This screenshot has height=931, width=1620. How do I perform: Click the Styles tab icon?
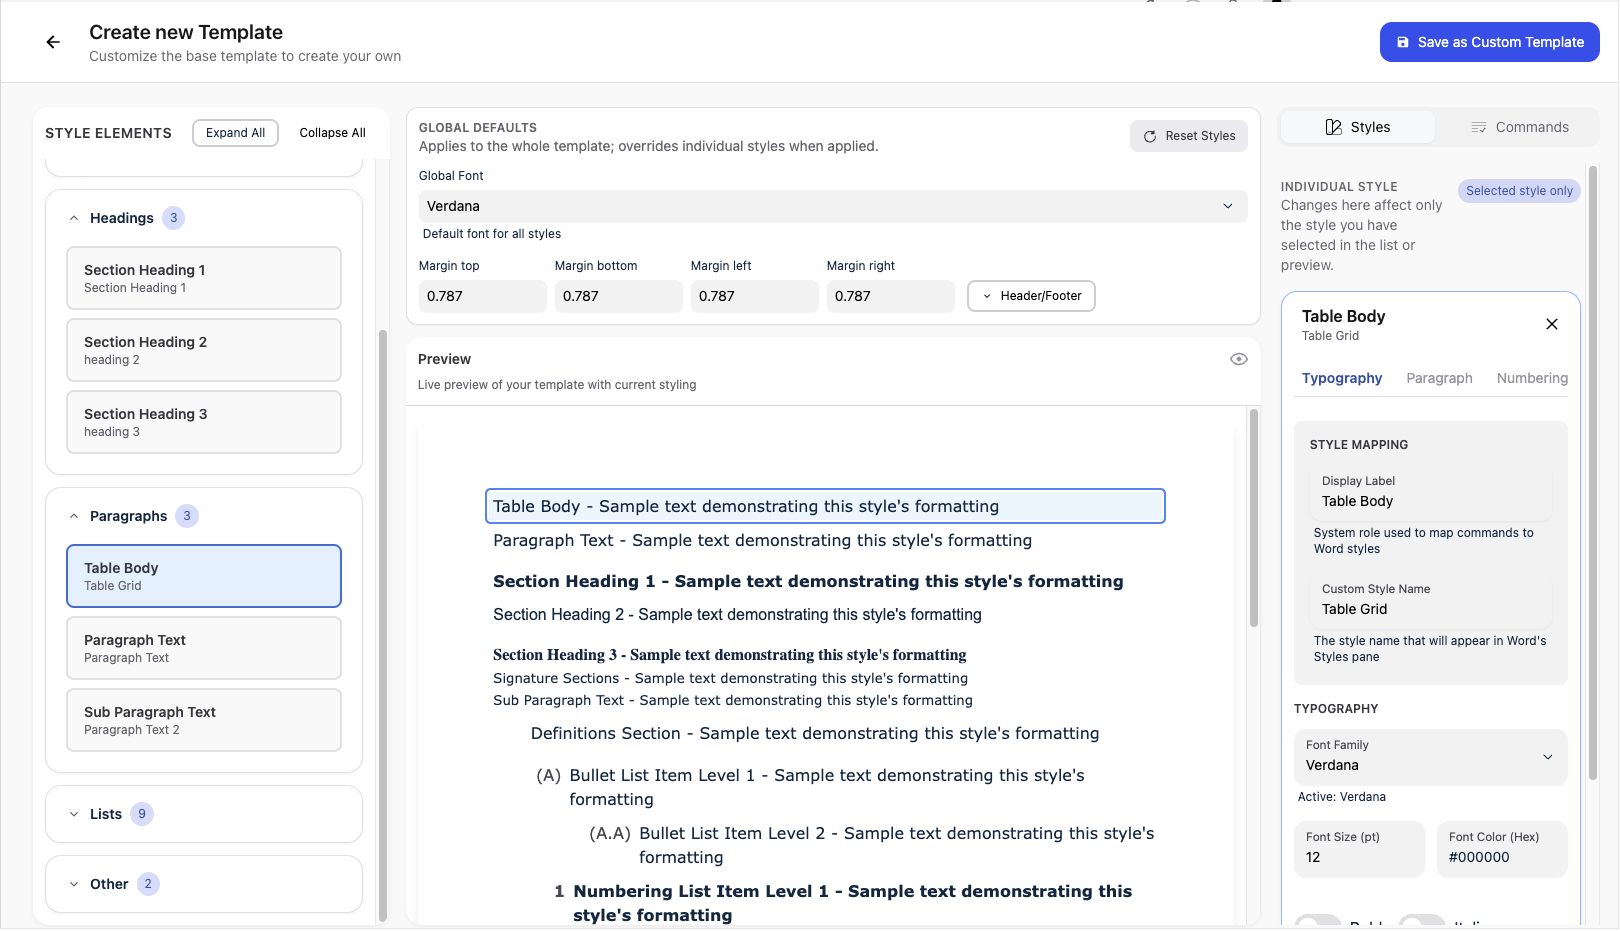[x=1333, y=127]
